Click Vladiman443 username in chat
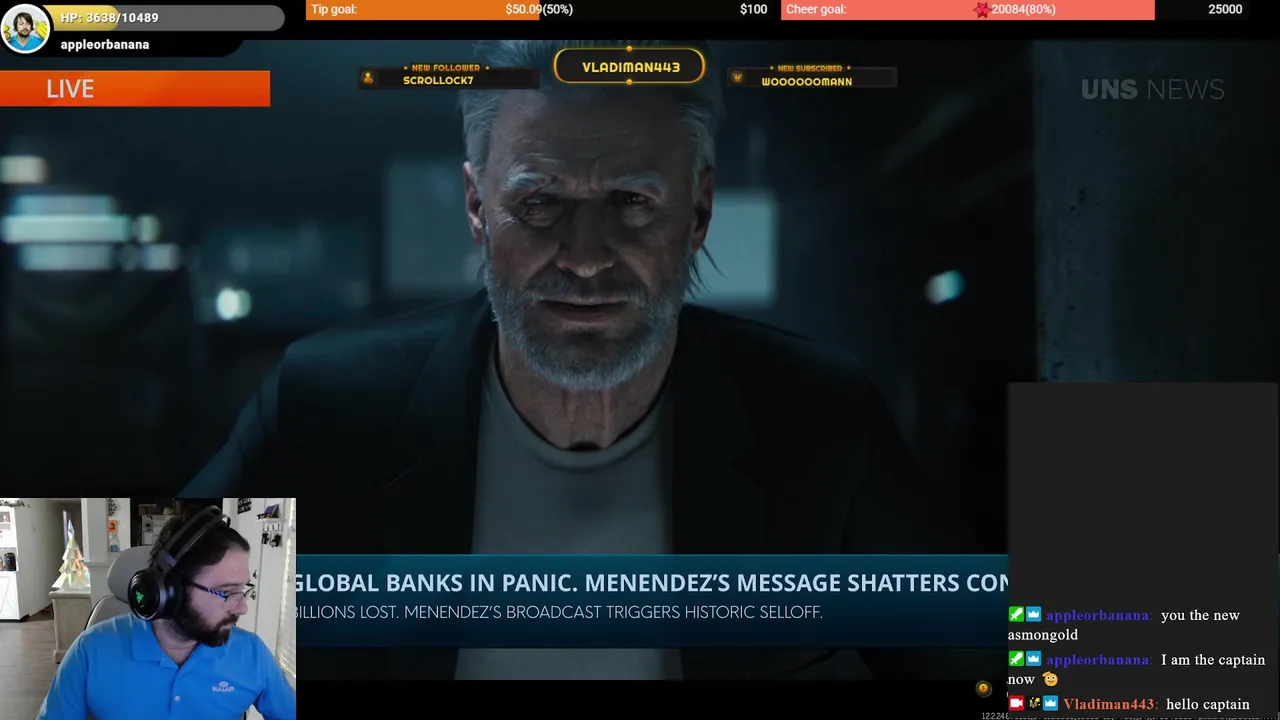The width and height of the screenshot is (1280, 720). [x=1109, y=704]
